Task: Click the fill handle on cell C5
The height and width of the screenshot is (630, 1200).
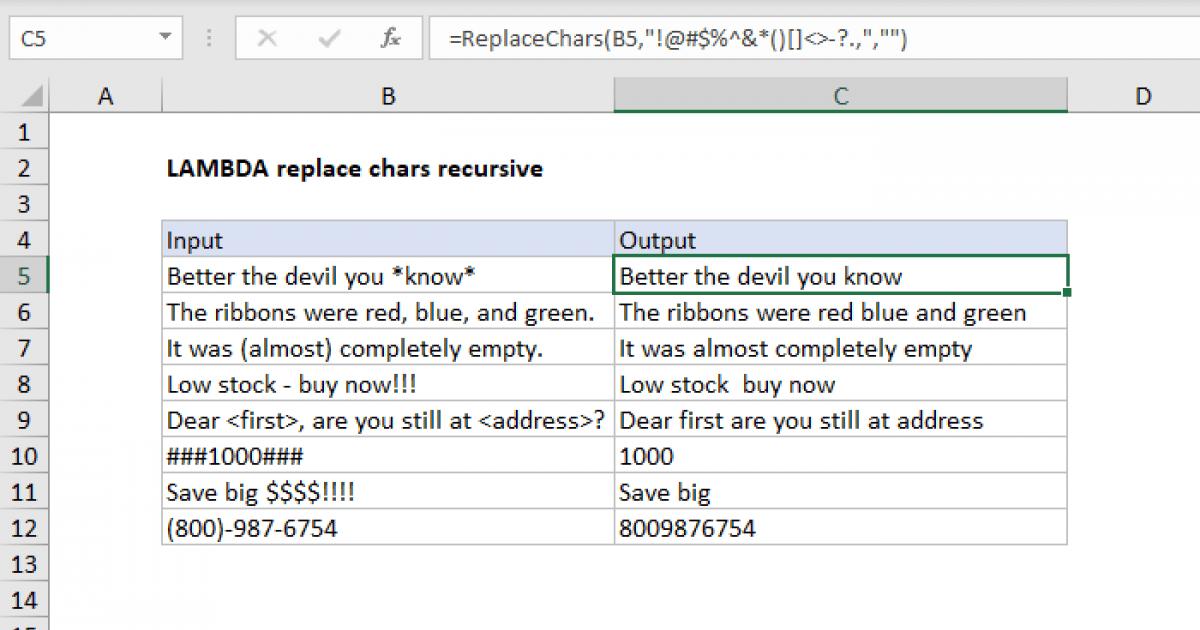Action: pos(1066,290)
